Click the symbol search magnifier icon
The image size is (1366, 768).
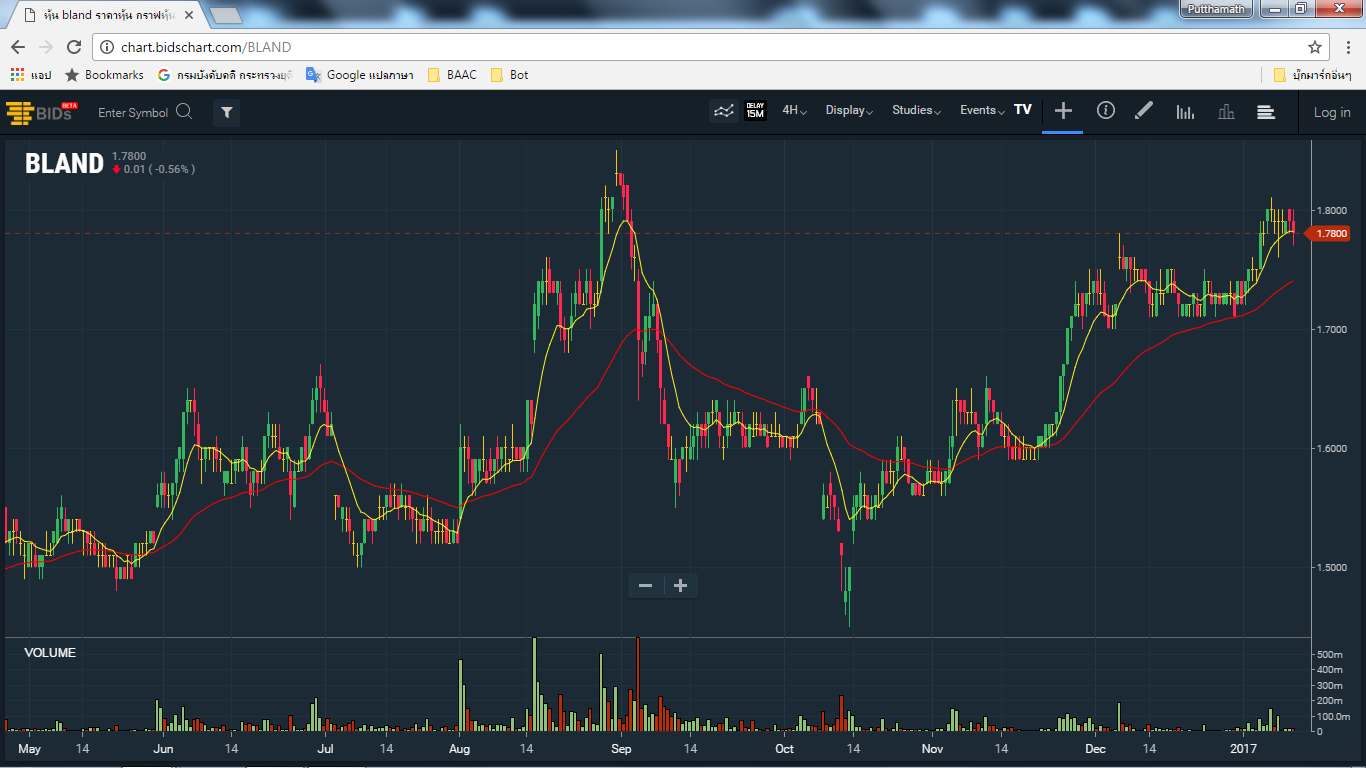(x=184, y=112)
